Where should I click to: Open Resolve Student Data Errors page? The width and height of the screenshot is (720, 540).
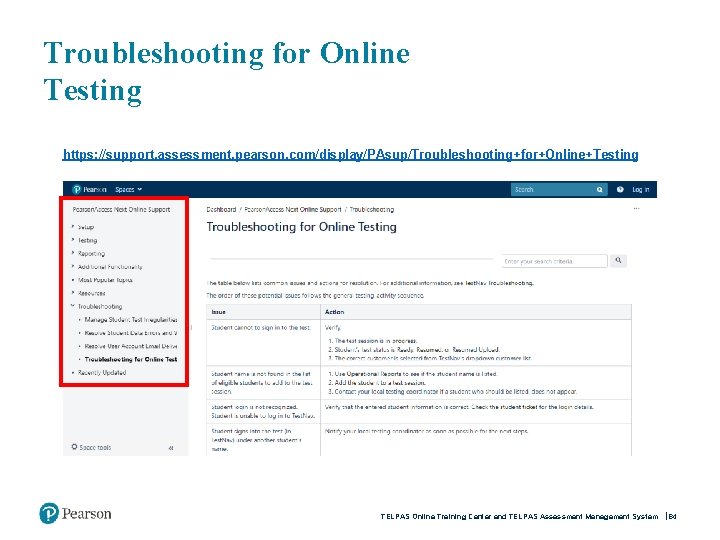click(x=131, y=333)
